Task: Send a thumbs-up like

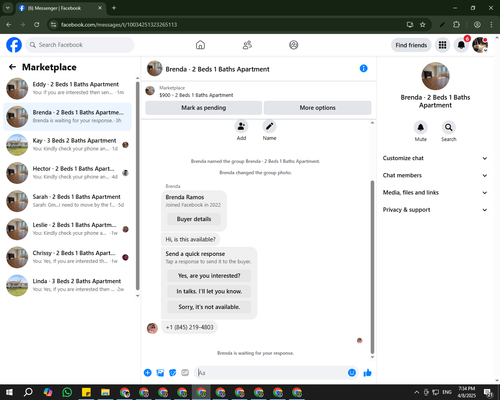Action: (x=367, y=373)
